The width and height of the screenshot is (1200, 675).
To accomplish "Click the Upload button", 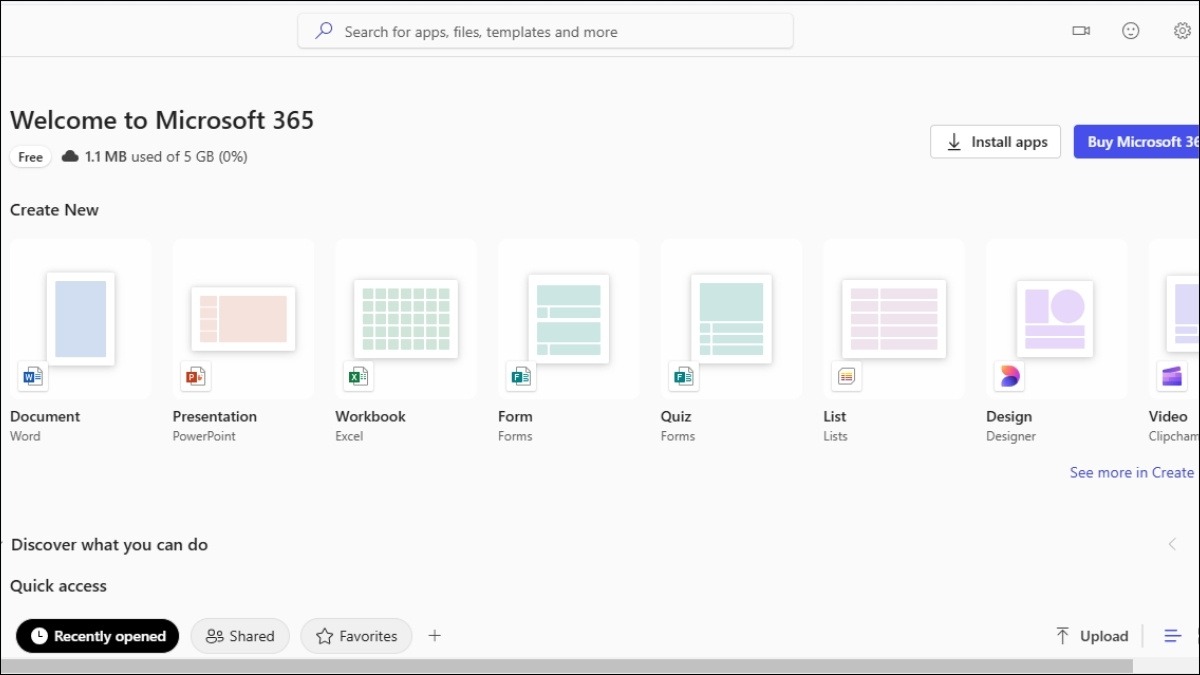I will coord(1092,636).
